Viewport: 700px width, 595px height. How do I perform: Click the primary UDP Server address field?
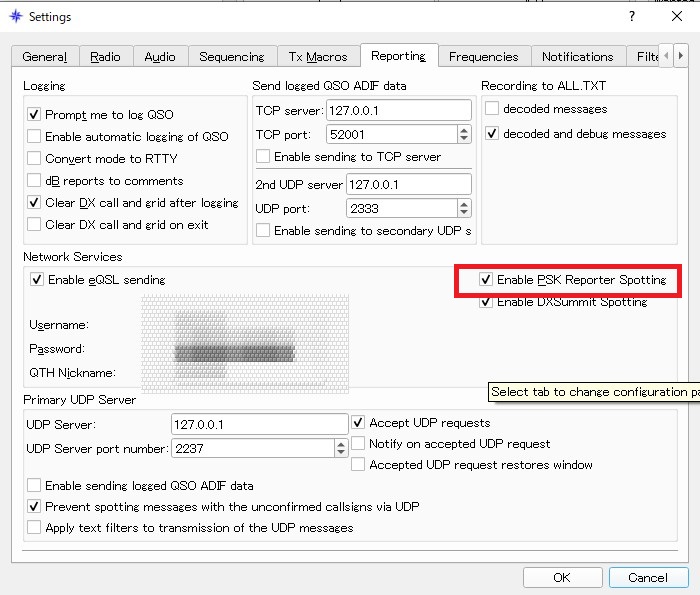click(259, 424)
